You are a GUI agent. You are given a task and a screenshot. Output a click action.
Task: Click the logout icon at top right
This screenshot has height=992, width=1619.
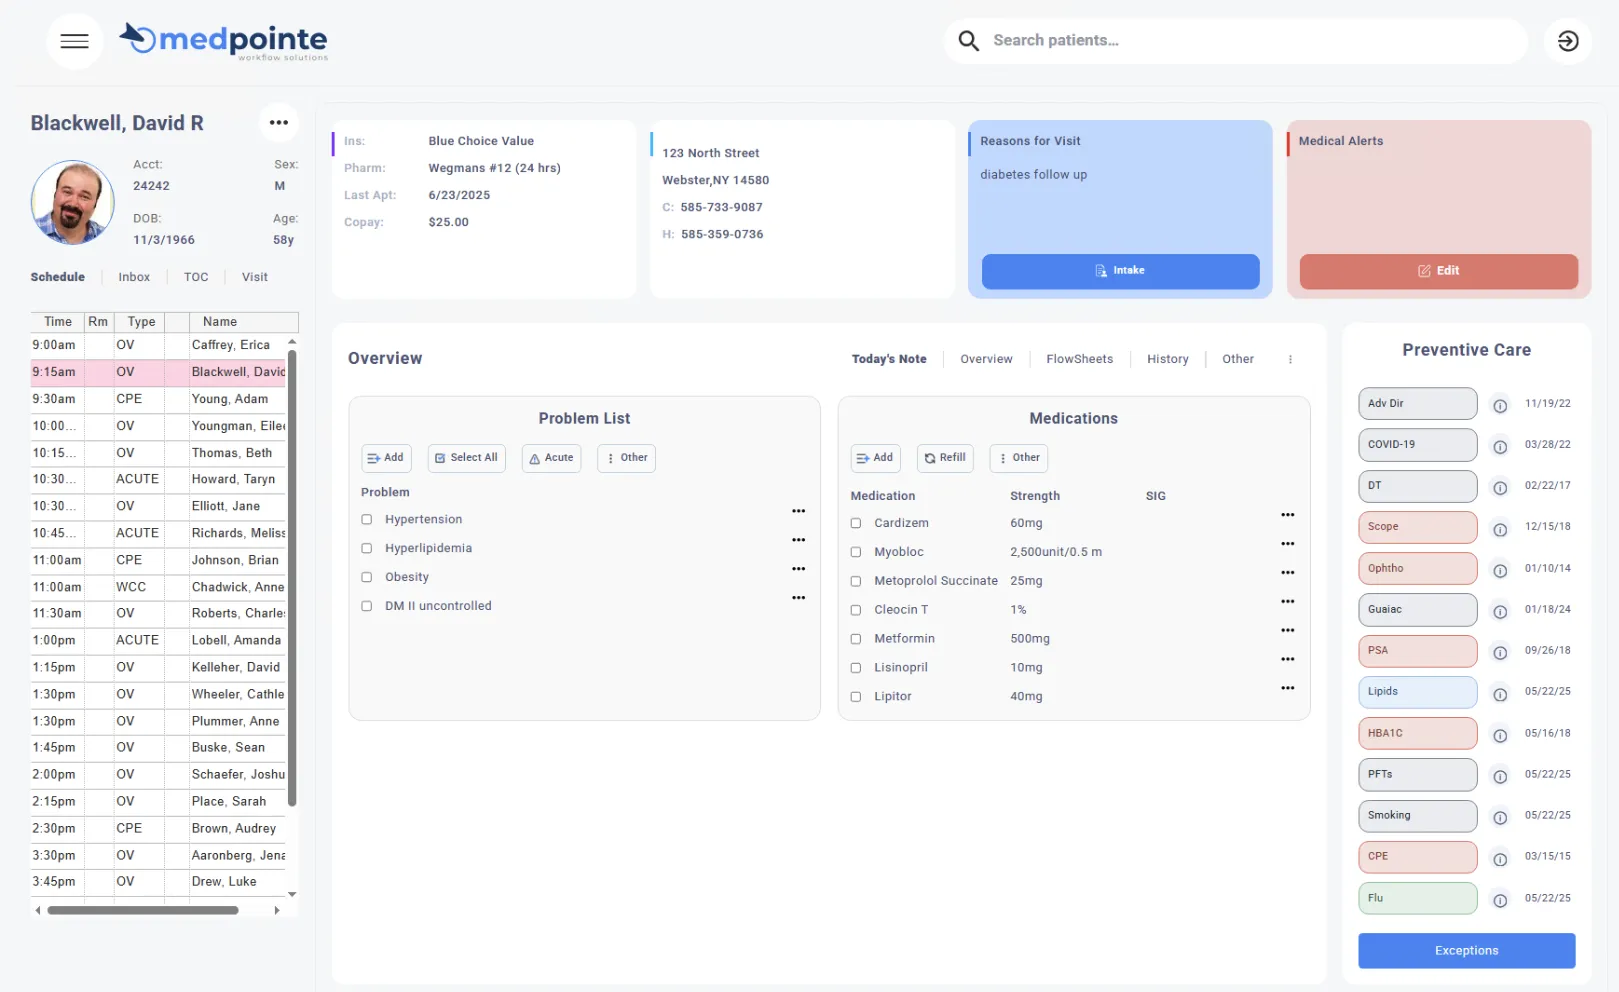(x=1567, y=41)
